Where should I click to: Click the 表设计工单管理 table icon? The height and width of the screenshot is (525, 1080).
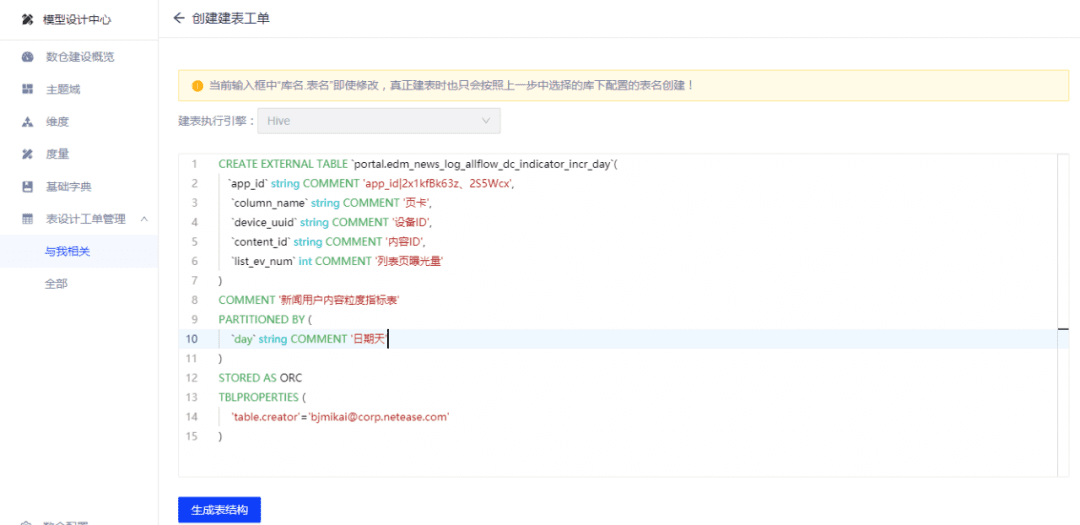point(28,219)
